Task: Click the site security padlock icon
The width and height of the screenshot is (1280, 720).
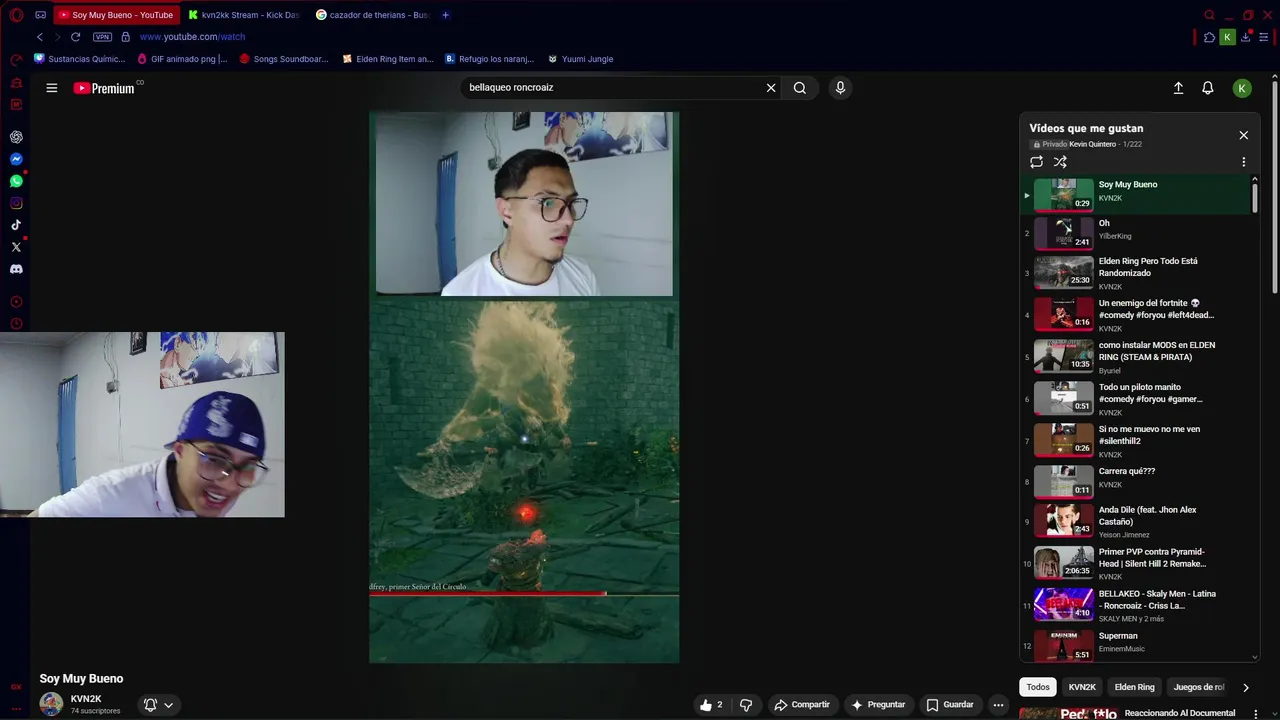Action: pyautogui.click(x=125, y=37)
